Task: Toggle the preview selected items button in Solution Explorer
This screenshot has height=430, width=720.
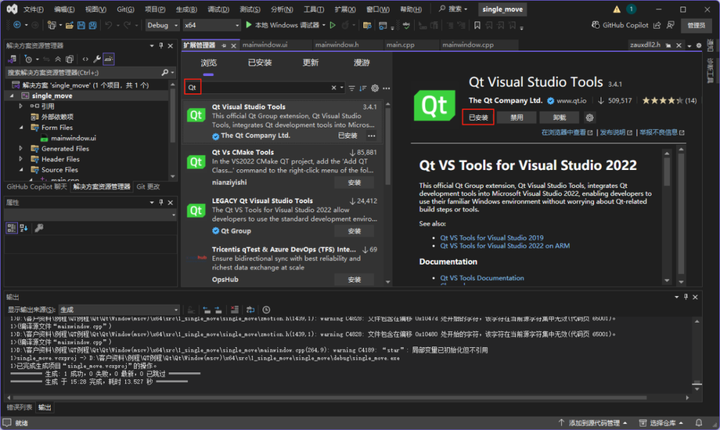Action: [x=109, y=59]
